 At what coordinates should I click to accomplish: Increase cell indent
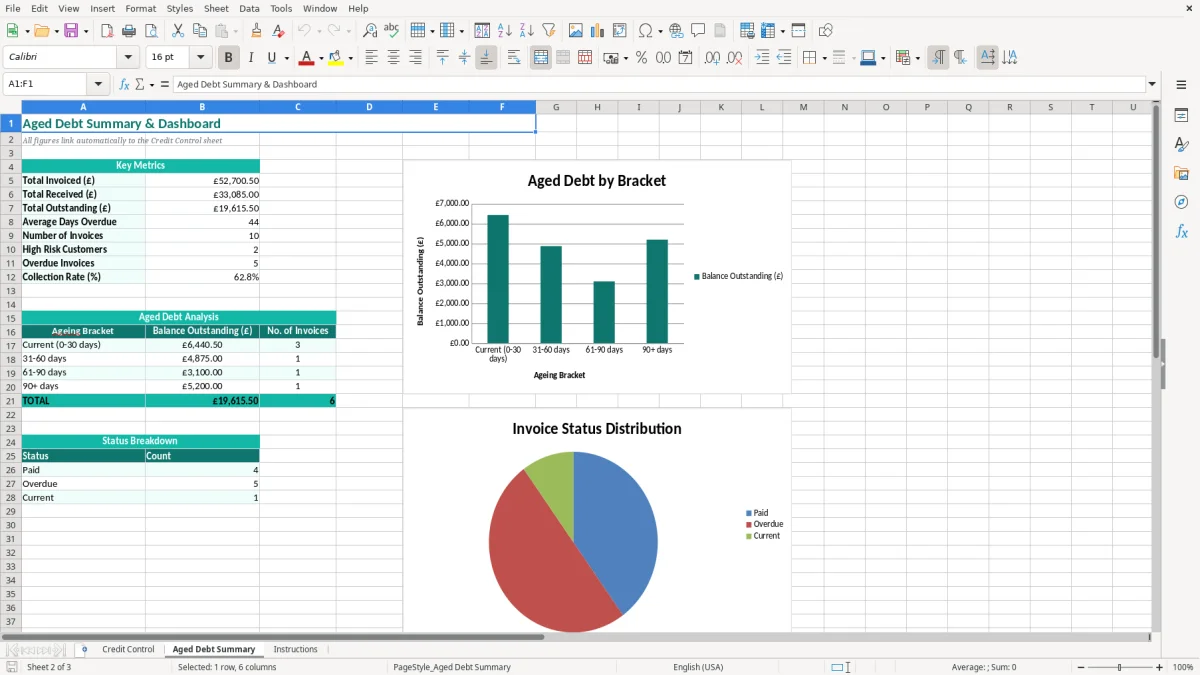762,58
